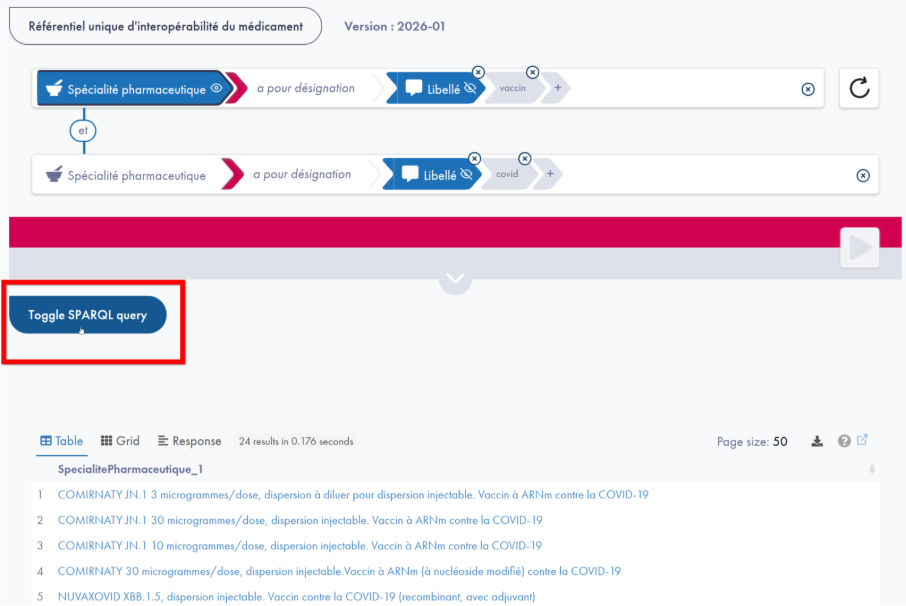Image resolution: width=906 pixels, height=606 pixels.
Task: Toggle hidden eye on first-row Libellé
Action: 470,88
